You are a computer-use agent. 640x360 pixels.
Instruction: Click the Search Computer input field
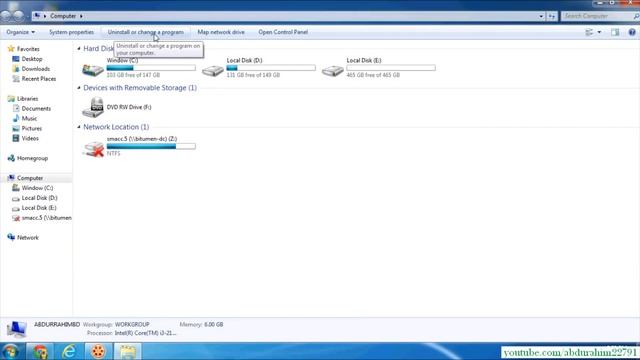(x=598, y=16)
